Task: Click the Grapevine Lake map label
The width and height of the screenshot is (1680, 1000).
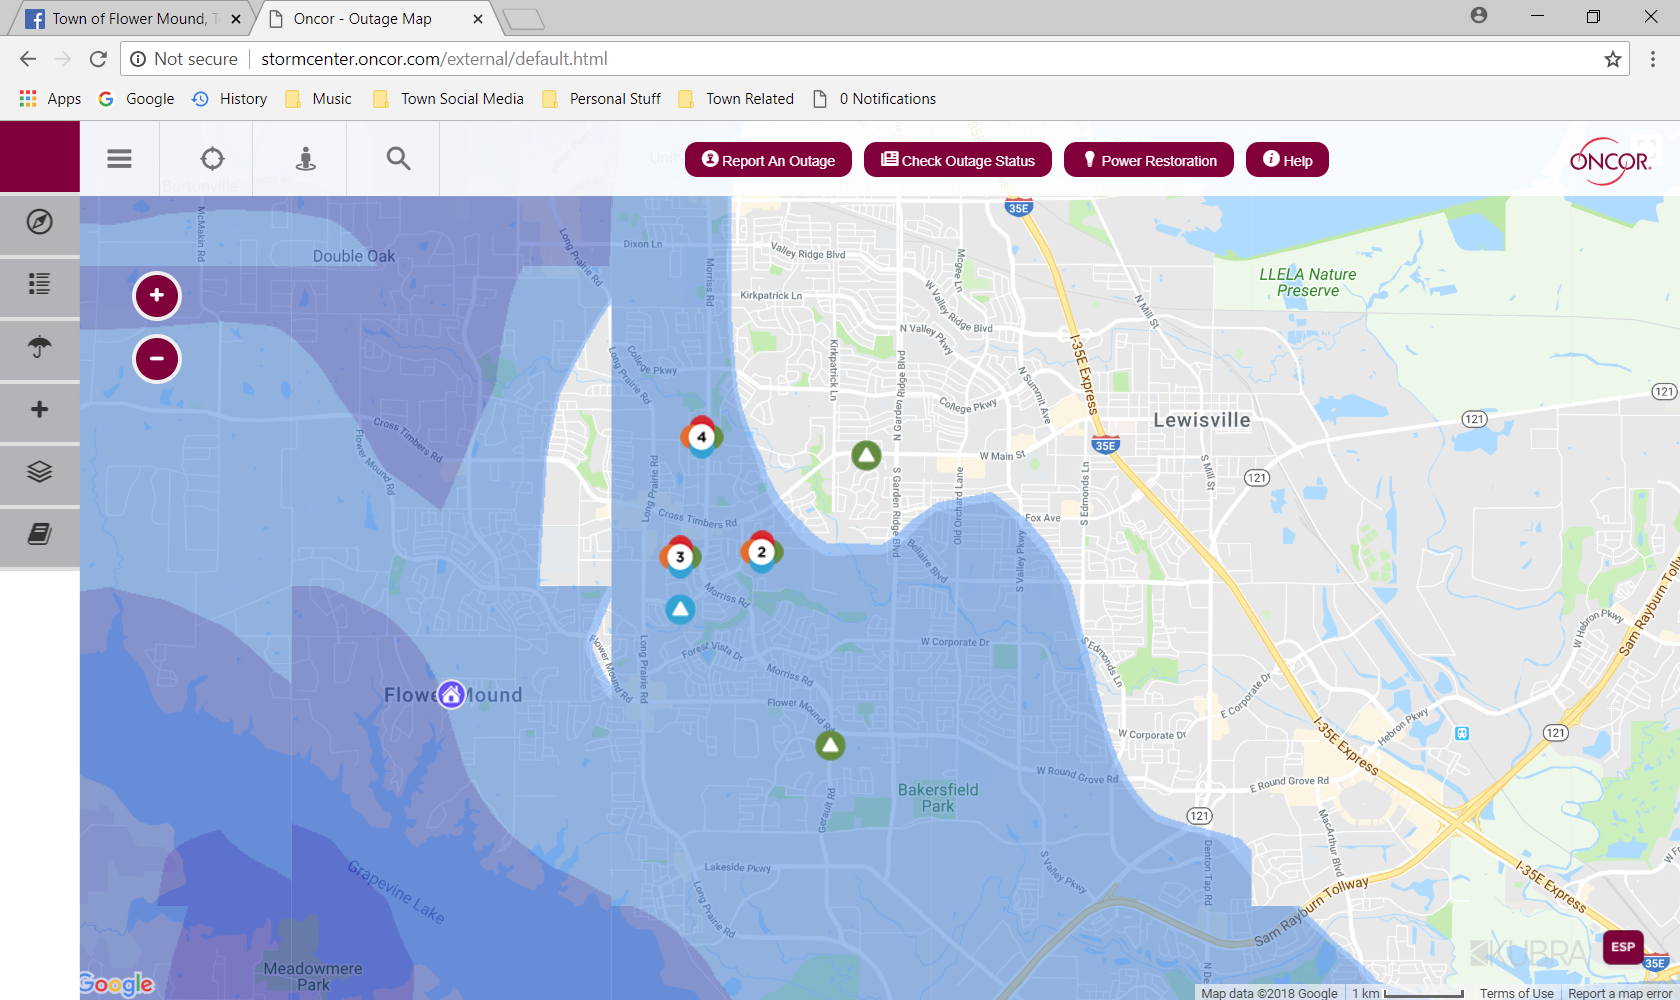Action: pos(397,891)
